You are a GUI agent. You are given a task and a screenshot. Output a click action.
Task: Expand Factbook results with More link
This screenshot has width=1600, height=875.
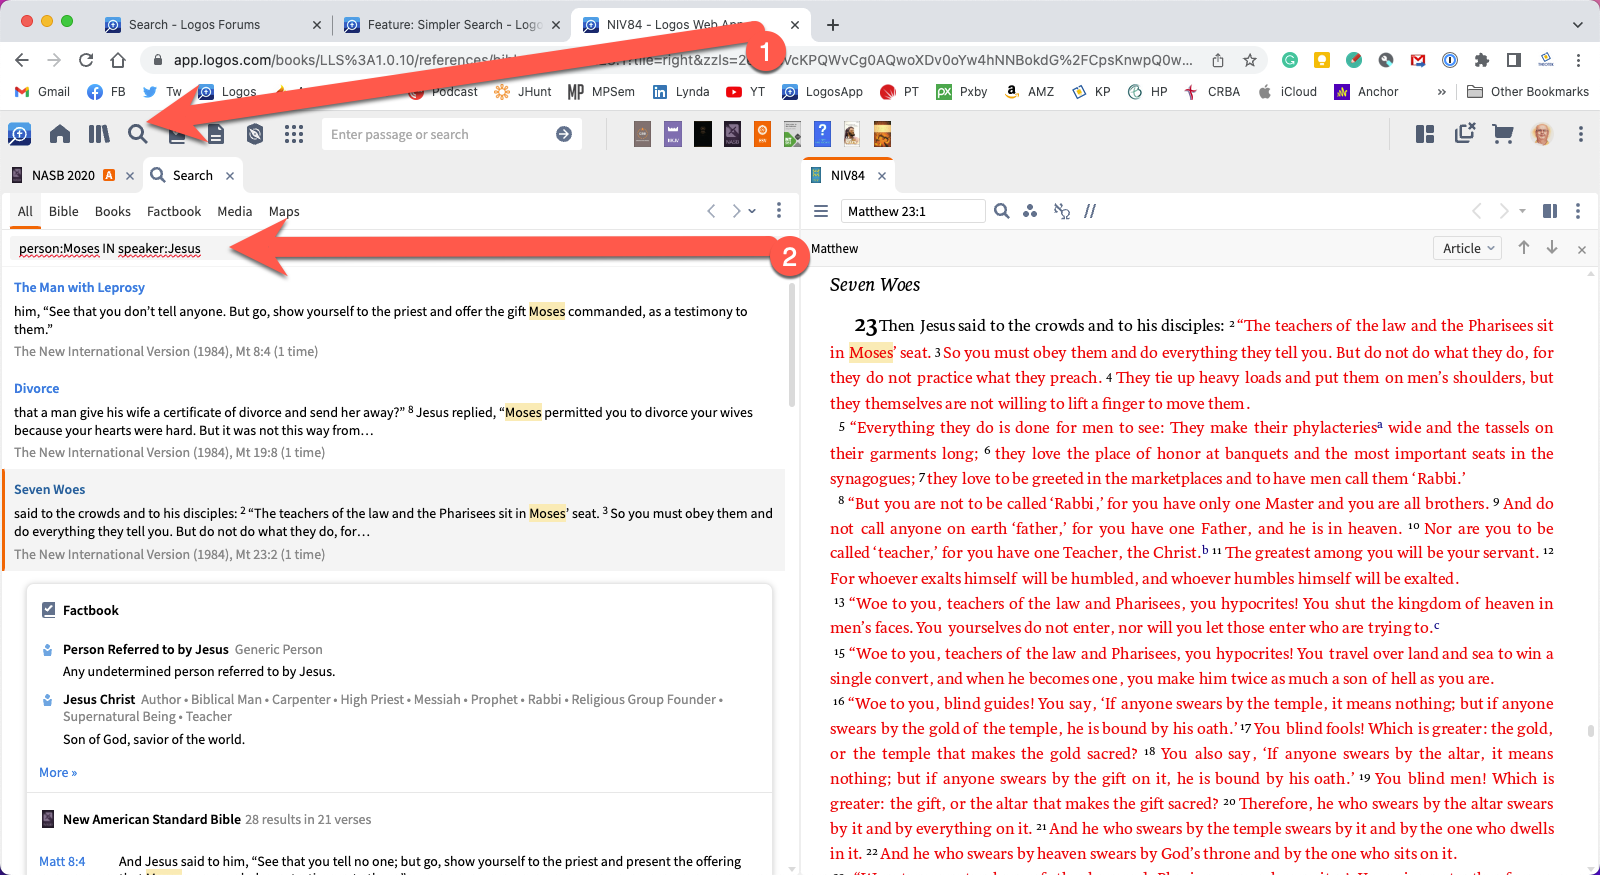pyautogui.click(x=58, y=772)
